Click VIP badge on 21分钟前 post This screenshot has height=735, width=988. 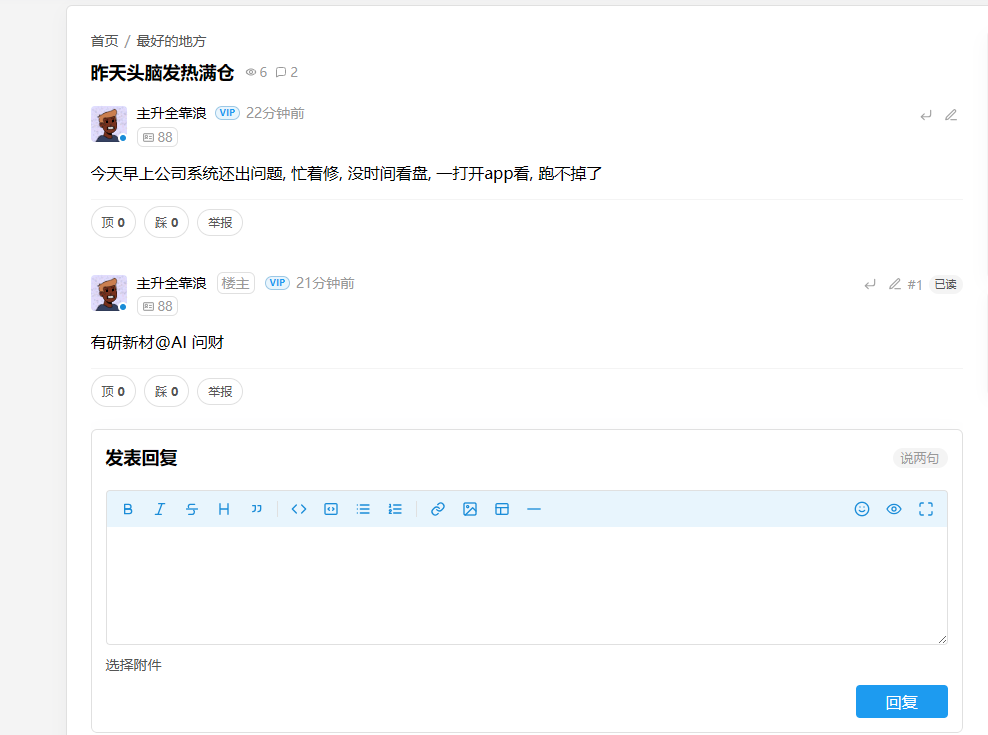(x=277, y=283)
